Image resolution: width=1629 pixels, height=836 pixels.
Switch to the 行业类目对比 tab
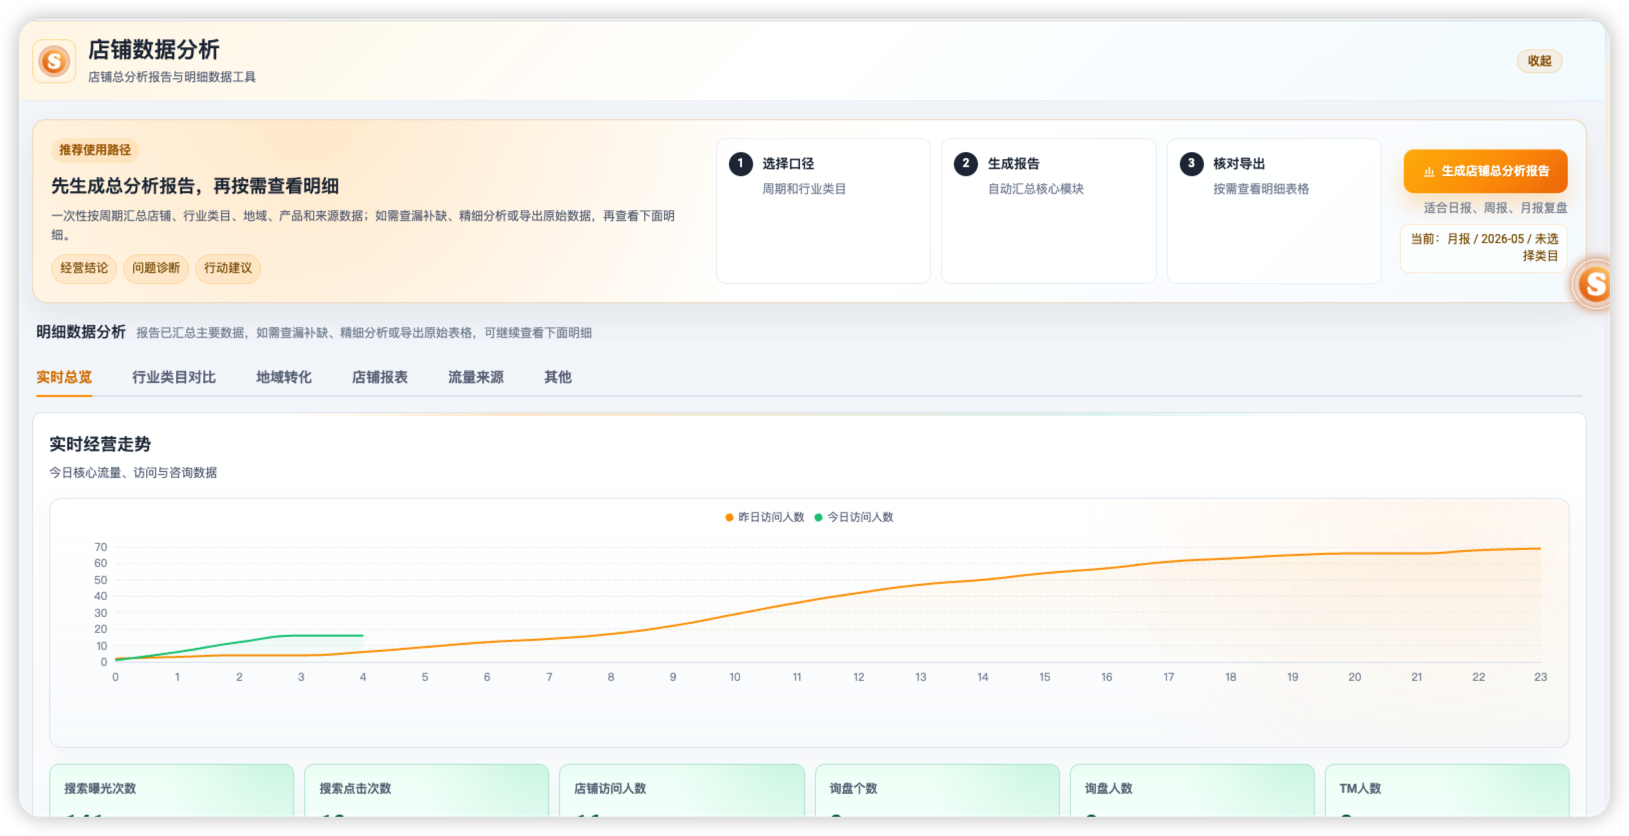click(174, 377)
